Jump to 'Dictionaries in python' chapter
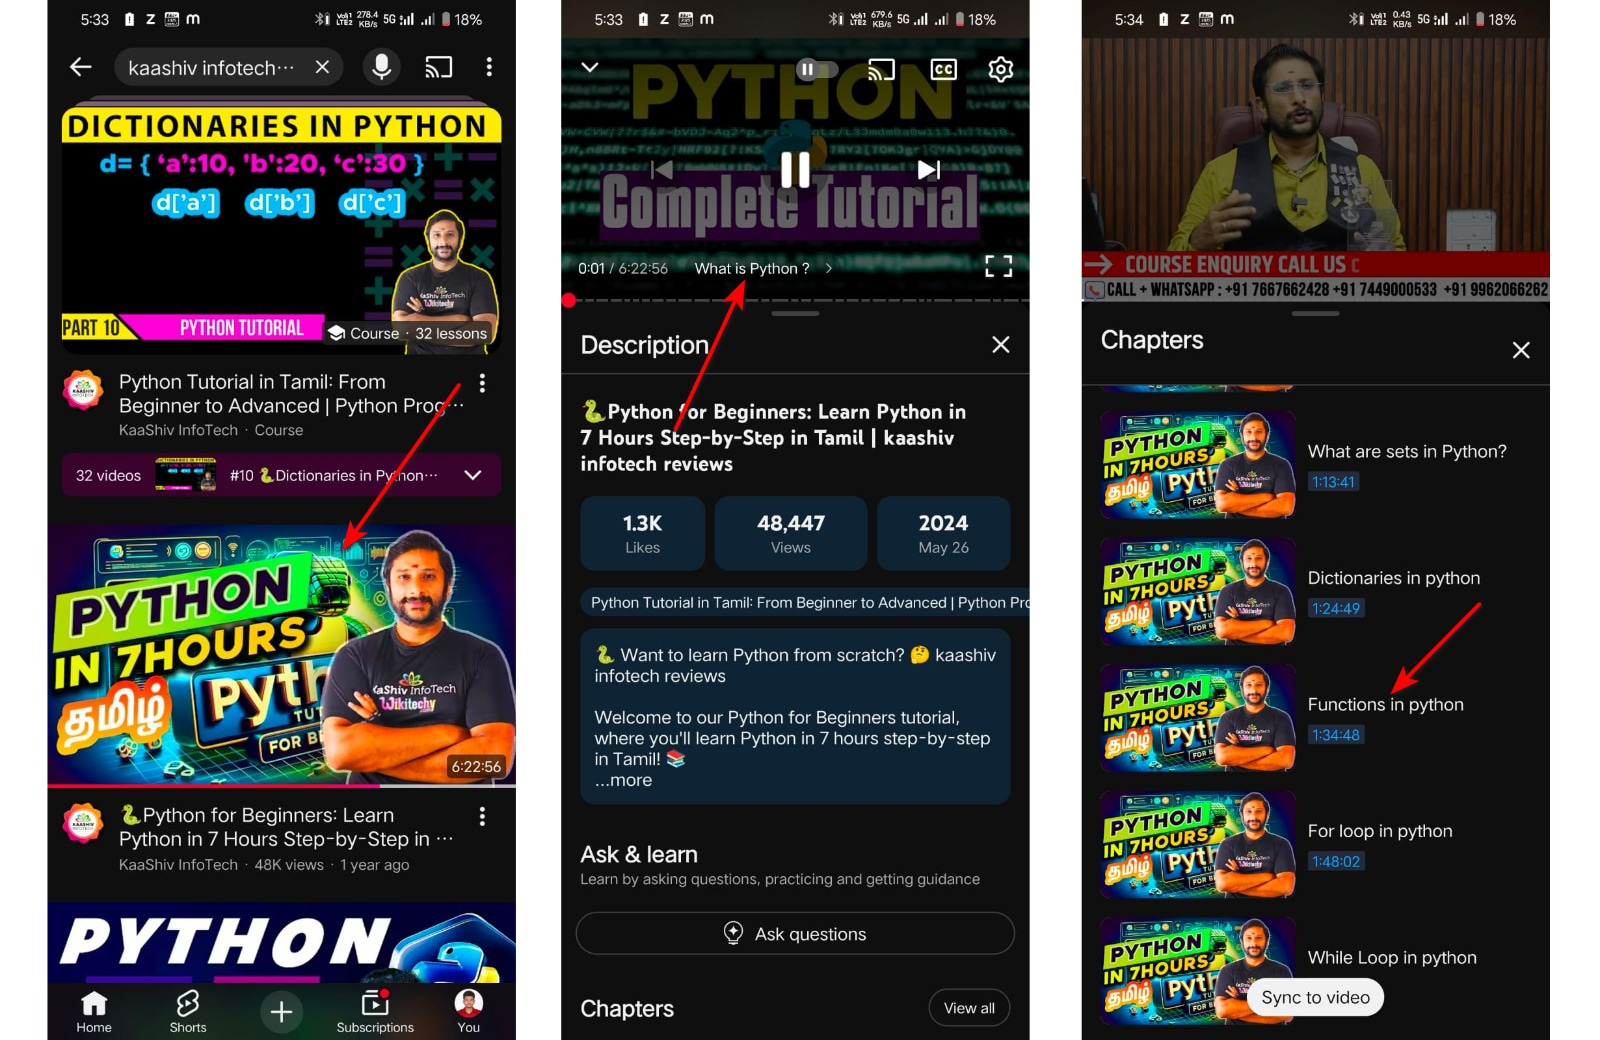This screenshot has width=1600, height=1040. (x=1393, y=578)
